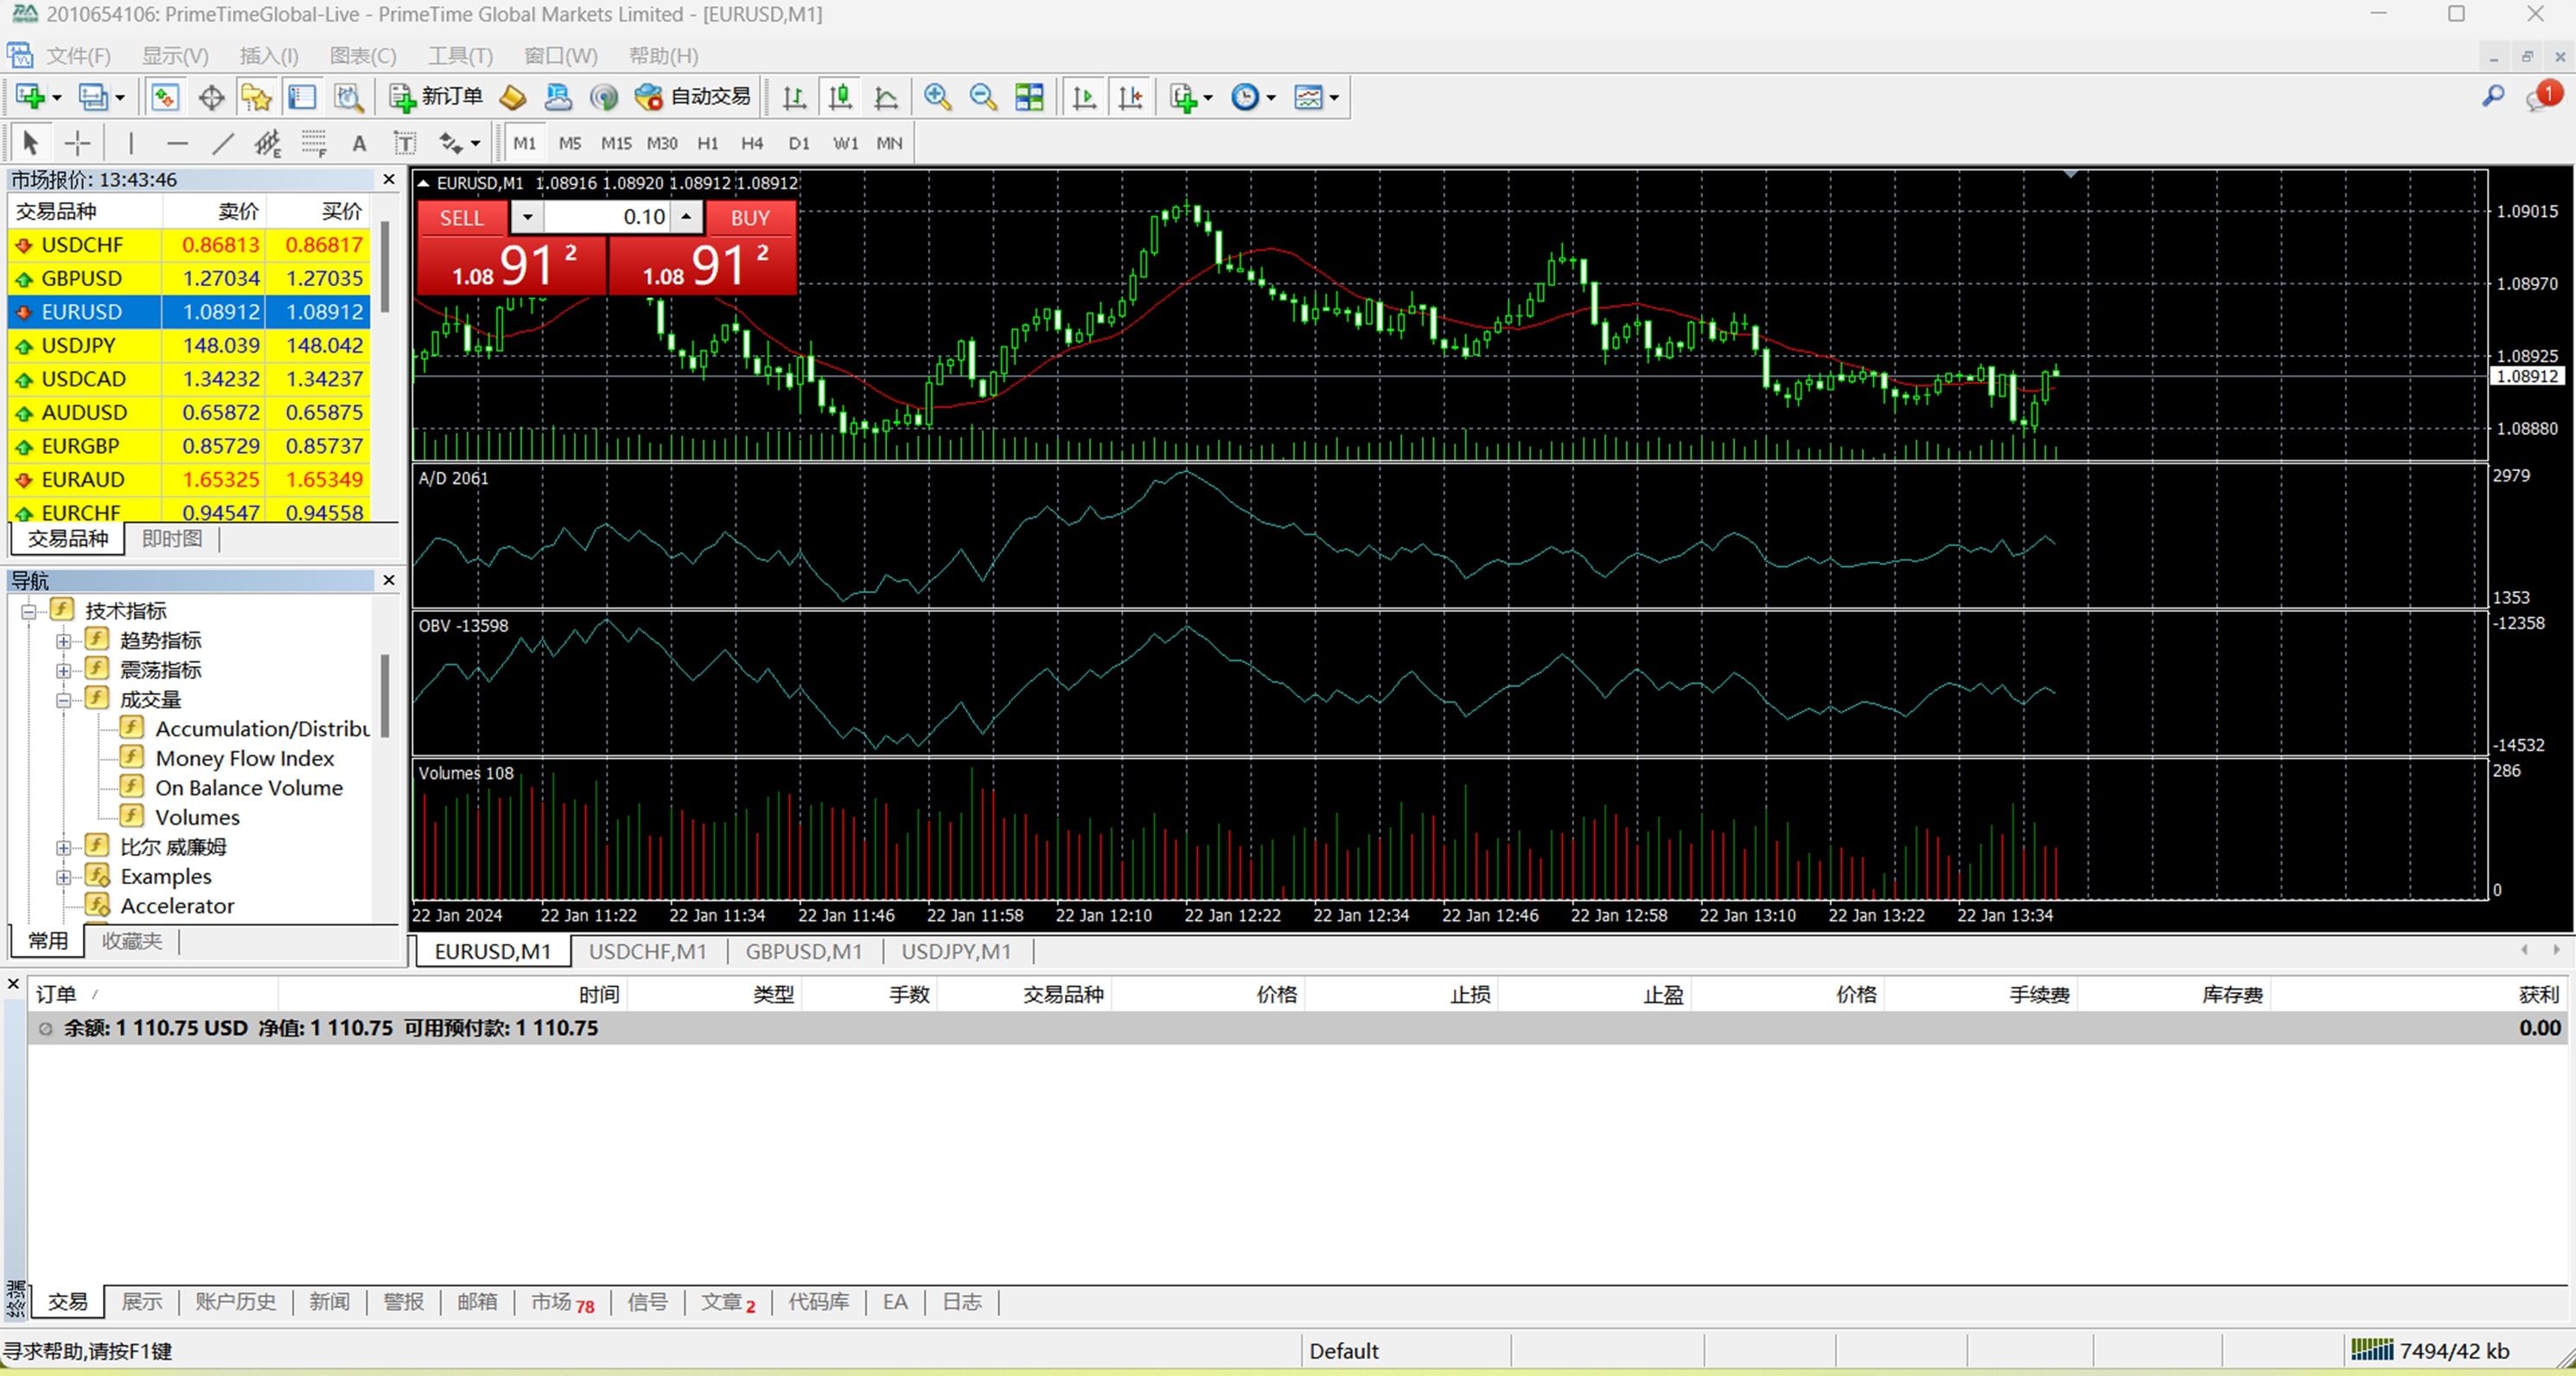The height and width of the screenshot is (1376, 2576).
Task: Open the Strategy Tester icon
Action: [x=348, y=97]
